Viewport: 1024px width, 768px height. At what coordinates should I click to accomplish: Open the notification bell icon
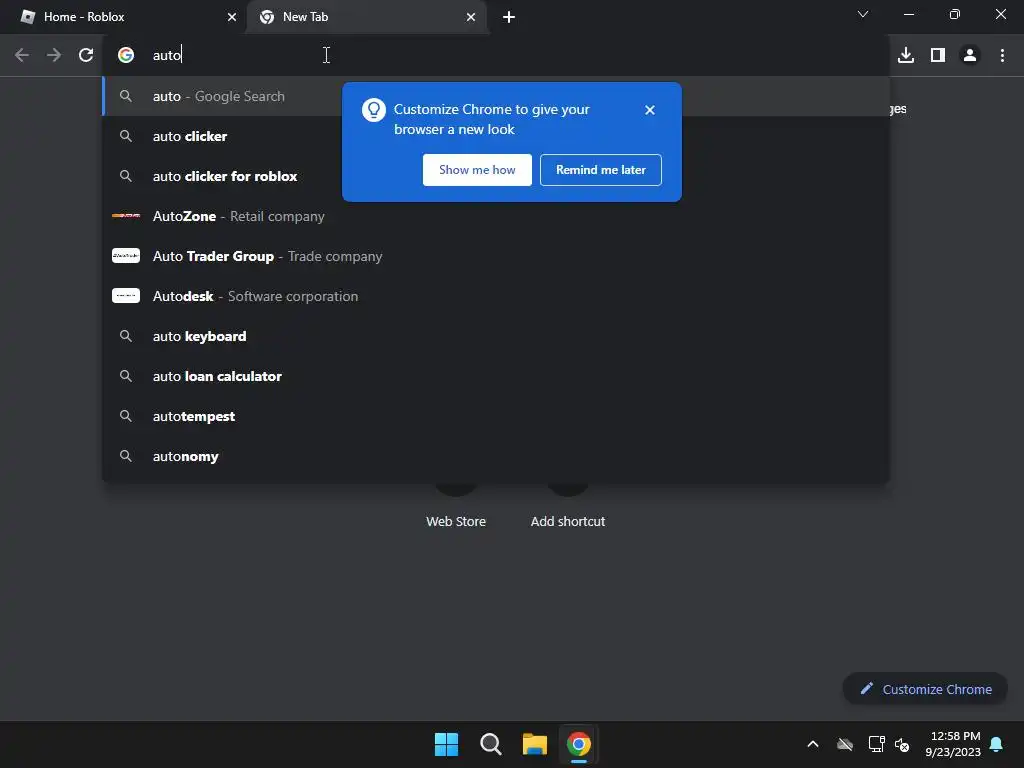(x=996, y=744)
